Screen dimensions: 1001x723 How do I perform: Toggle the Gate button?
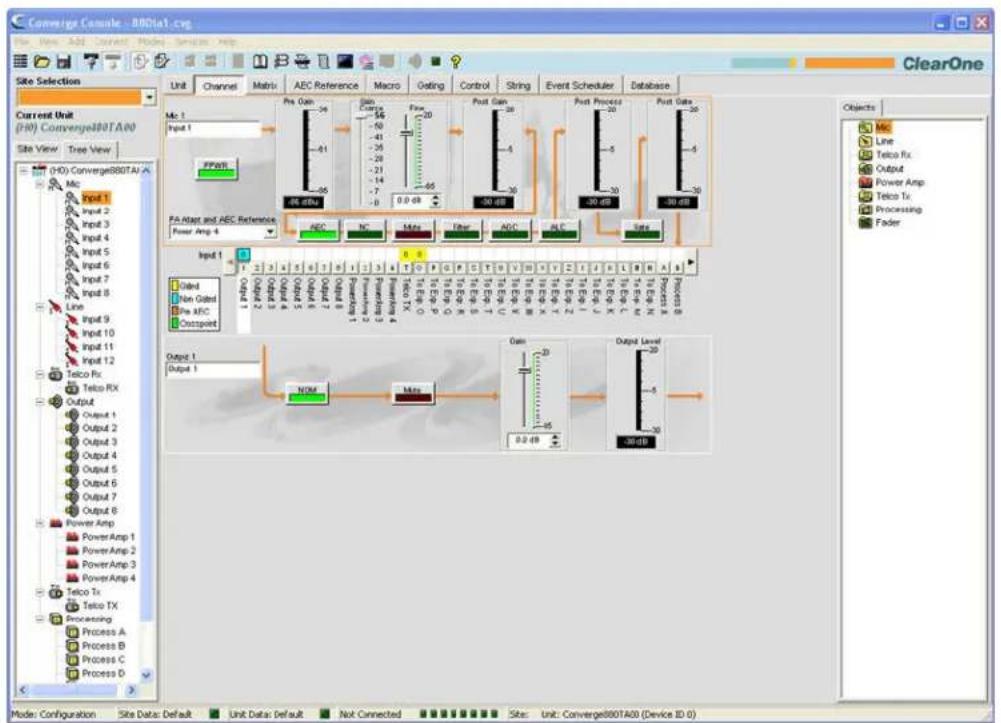pyautogui.click(x=642, y=230)
